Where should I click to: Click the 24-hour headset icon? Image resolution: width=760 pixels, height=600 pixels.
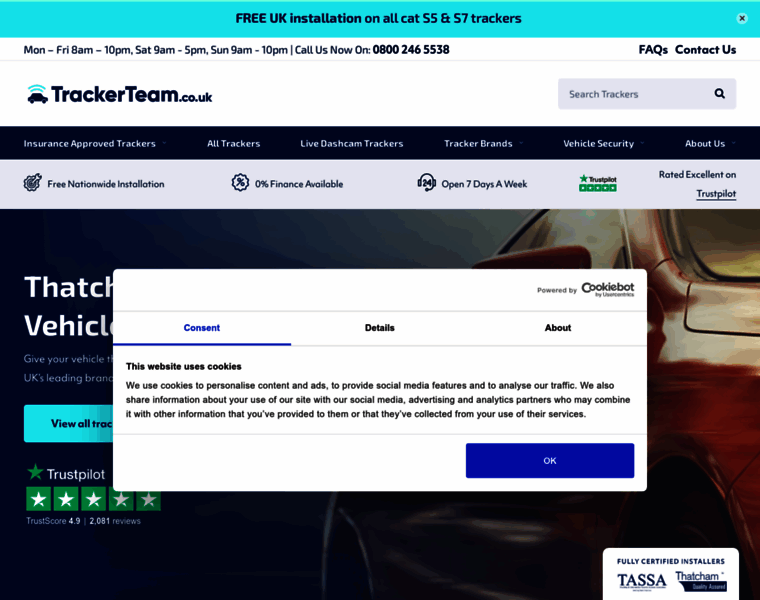[427, 183]
